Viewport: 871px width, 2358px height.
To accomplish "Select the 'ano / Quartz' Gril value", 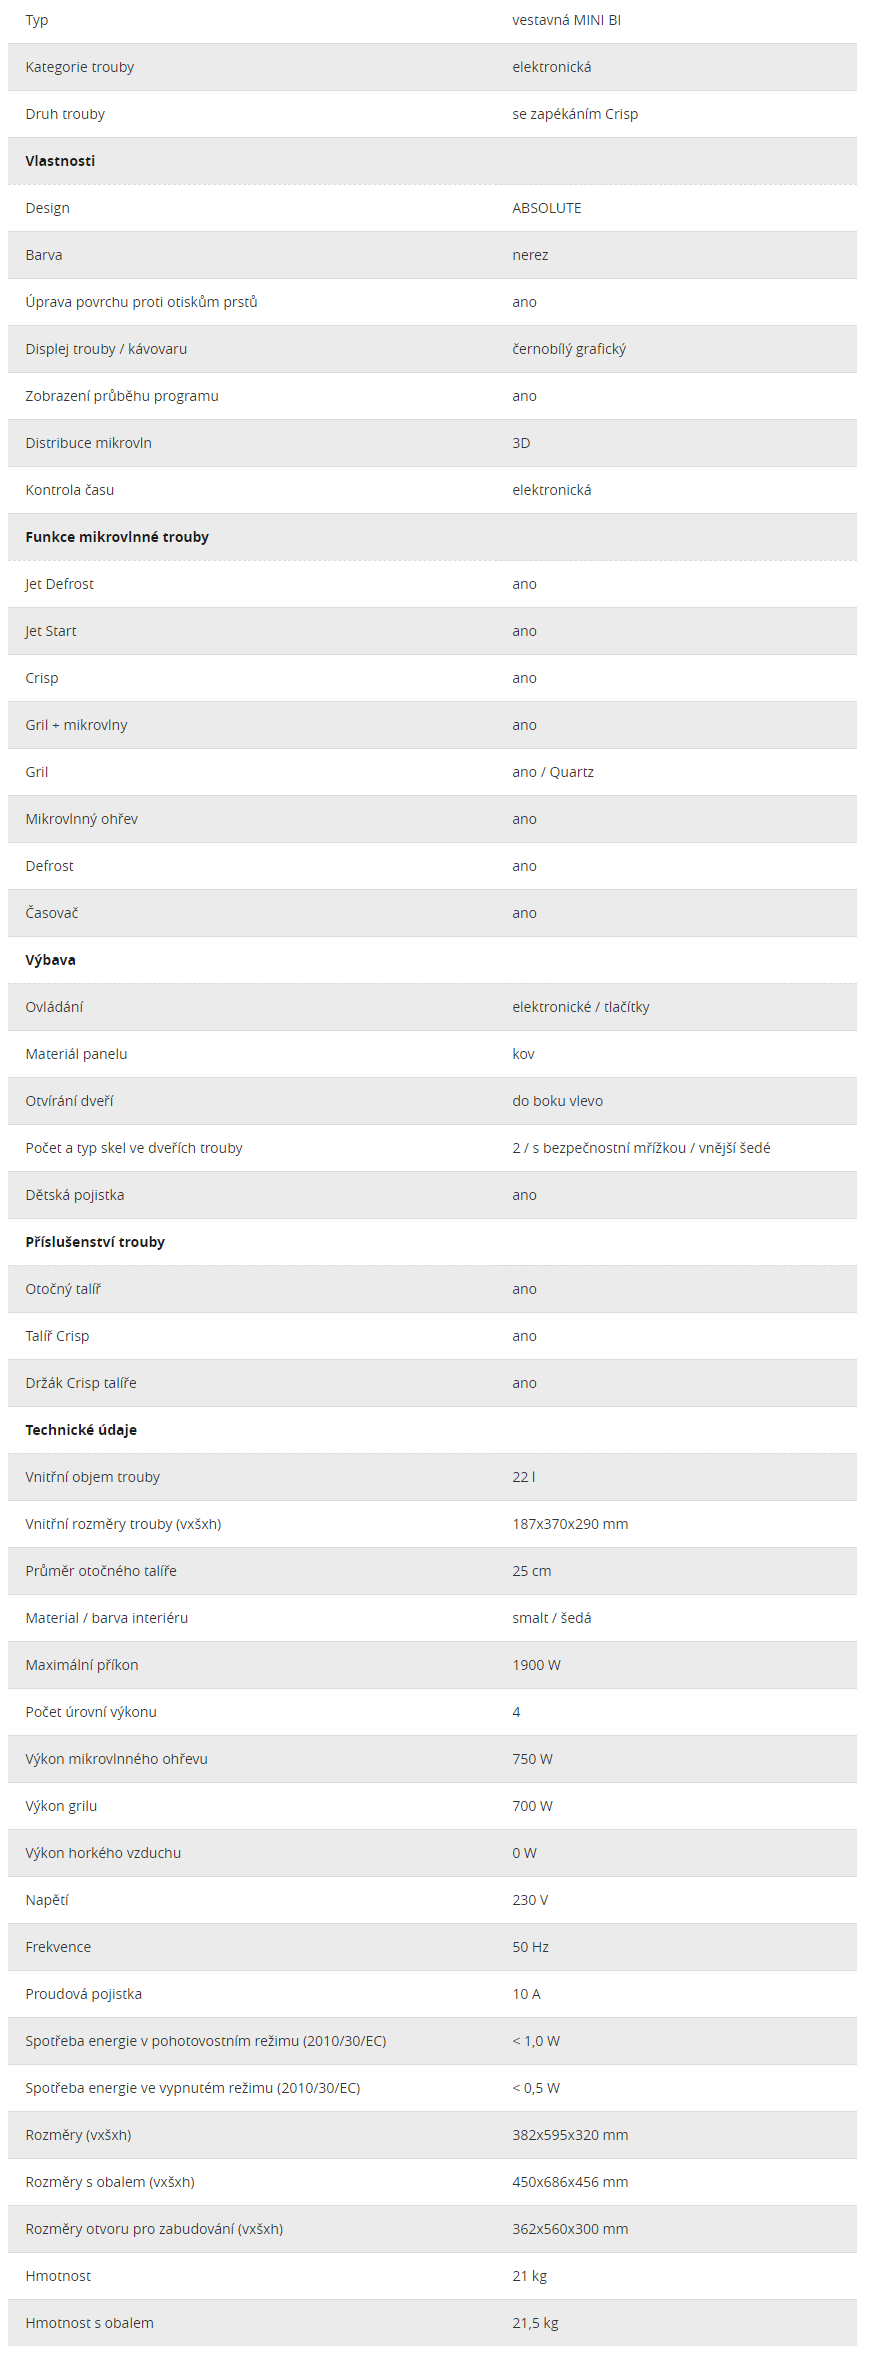I will tap(553, 772).
